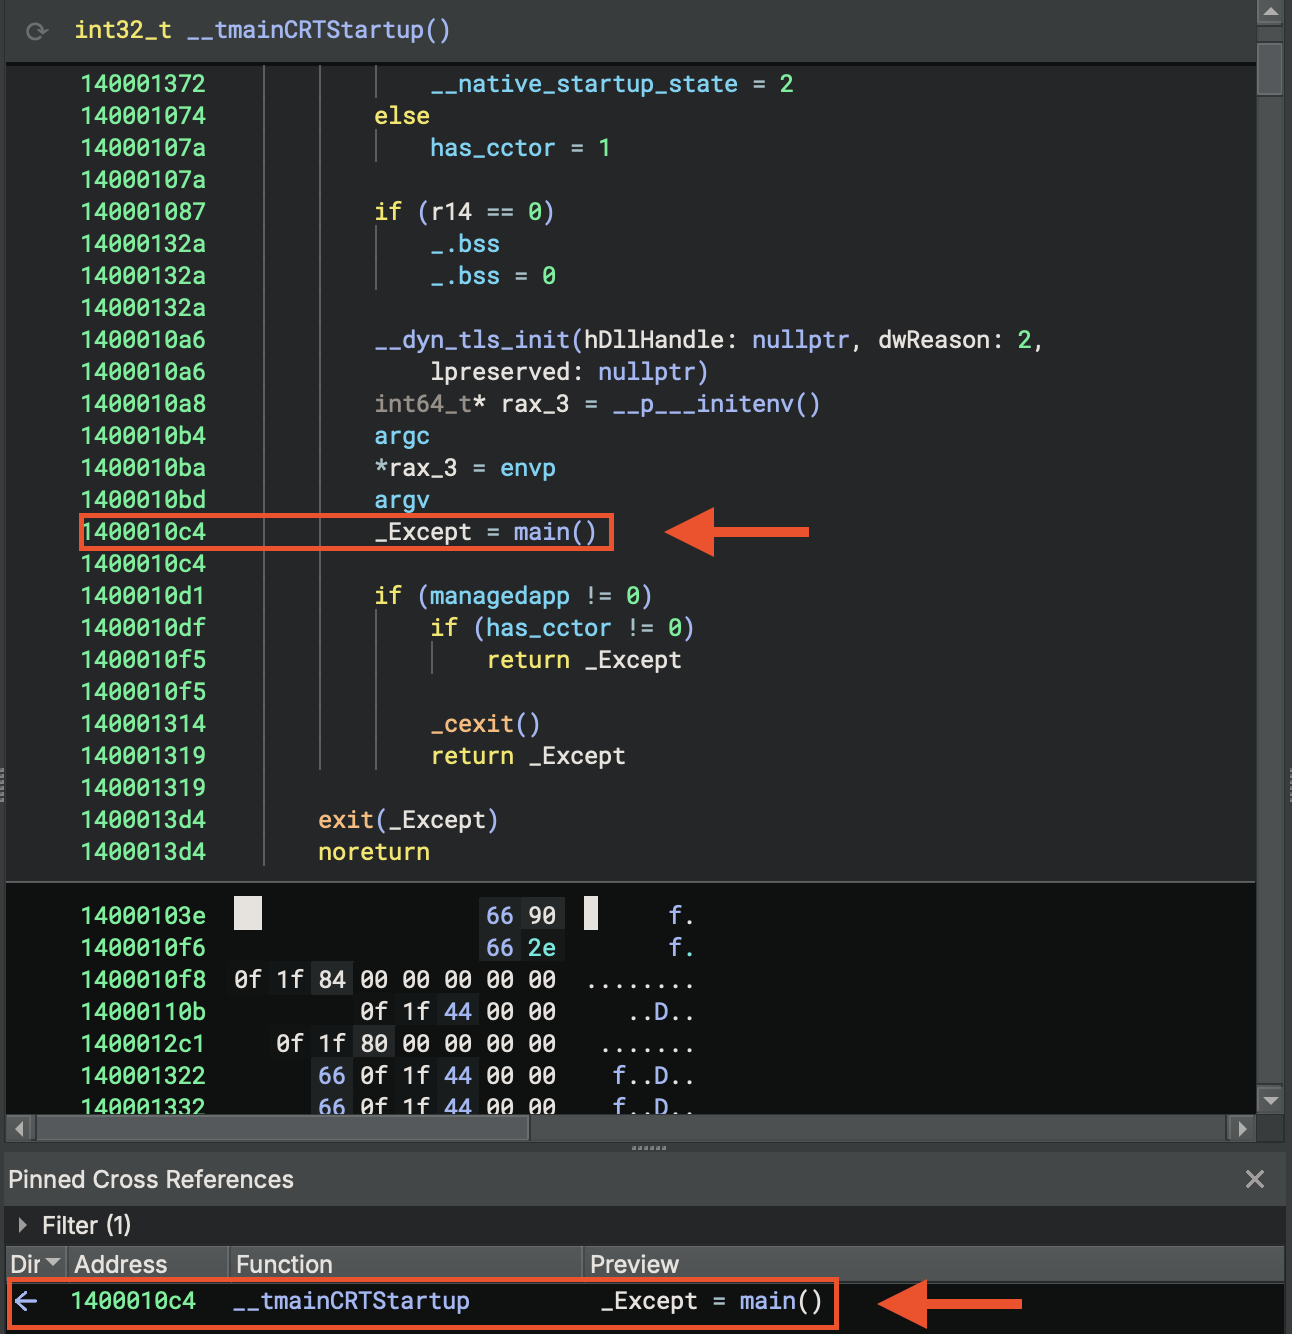1292x1334 pixels.
Task: Click the scroll down arrow of the code view
Action: (1270, 1100)
